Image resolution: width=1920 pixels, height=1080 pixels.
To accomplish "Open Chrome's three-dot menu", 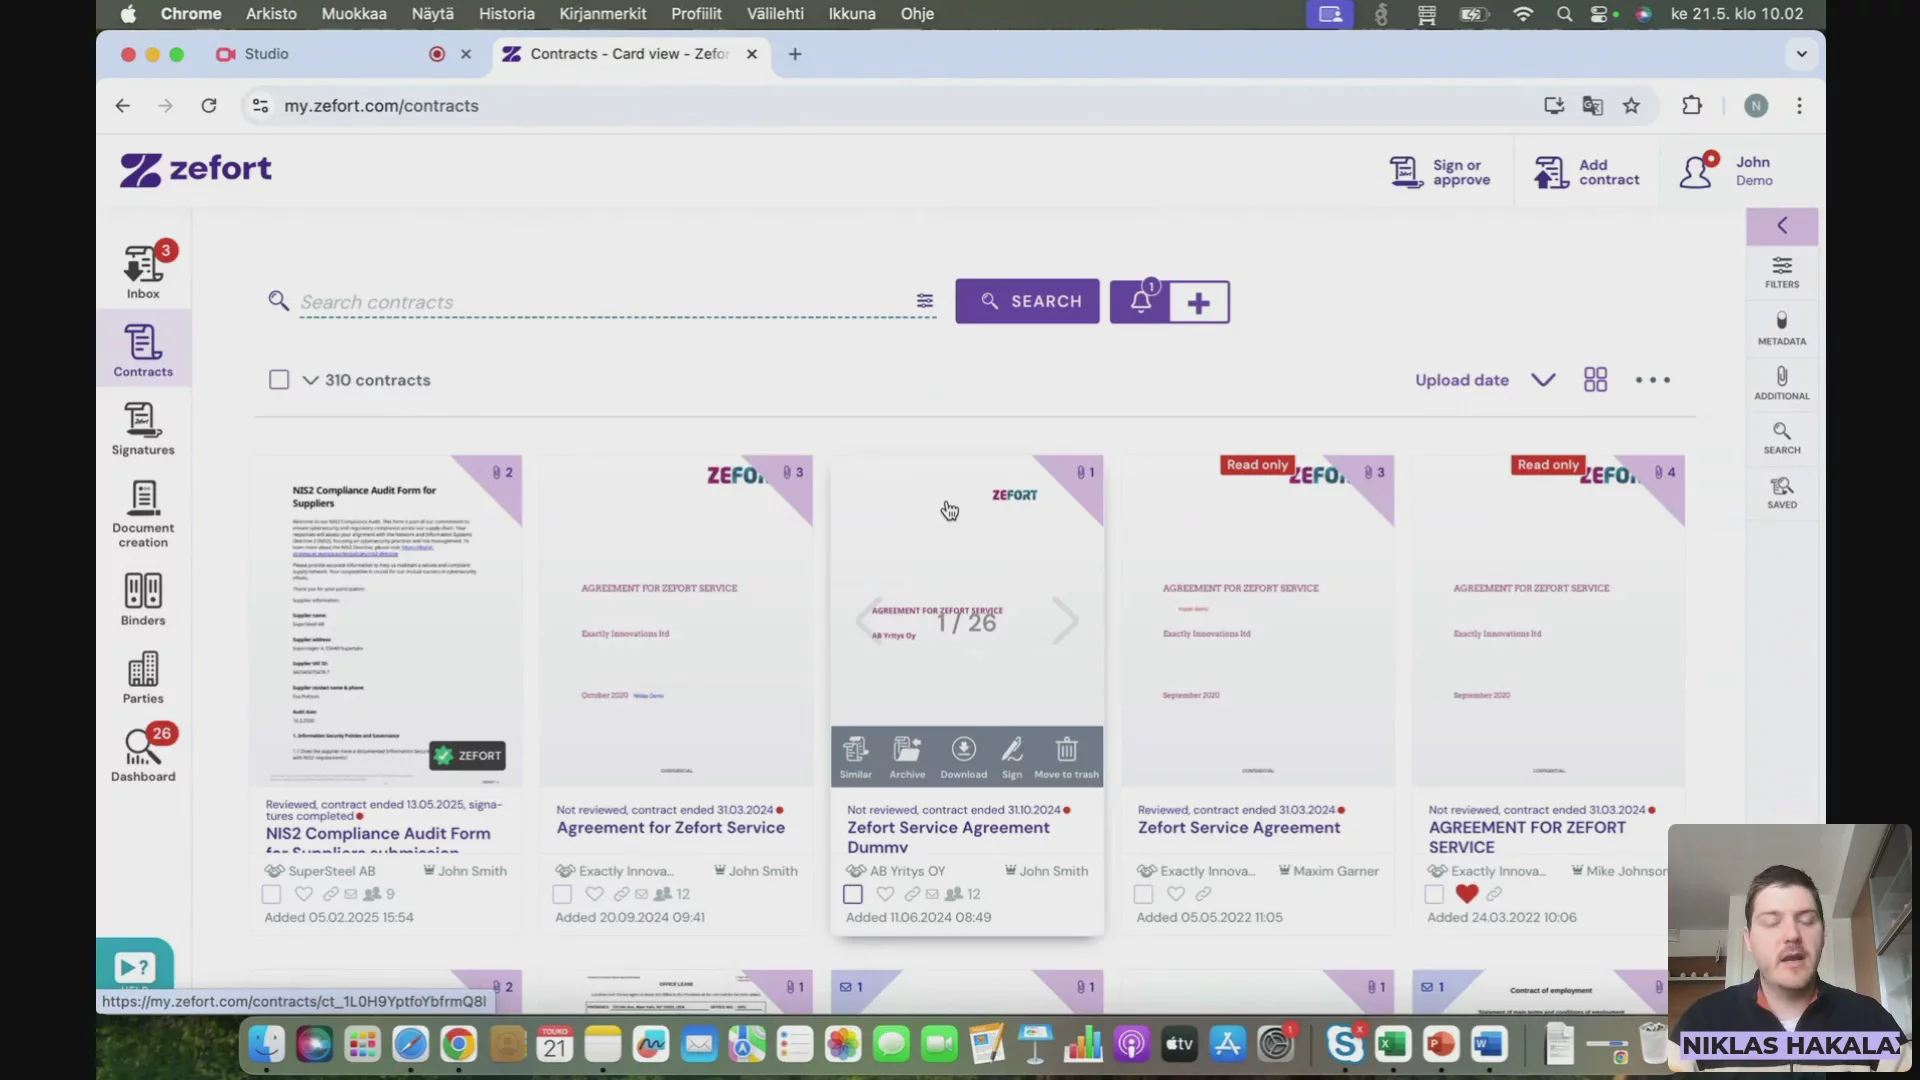I will [1799, 106].
